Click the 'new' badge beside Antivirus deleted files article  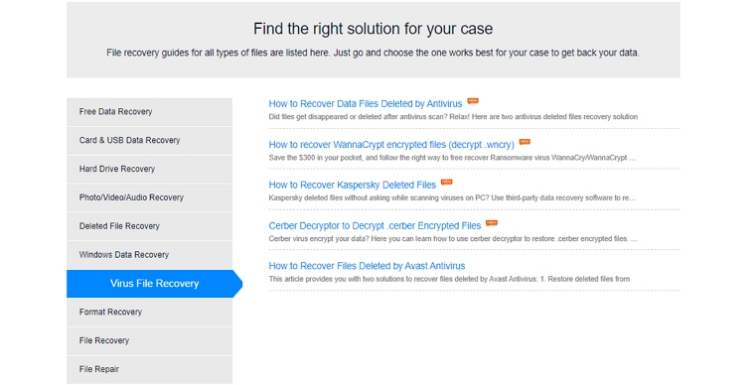tap(473, 101)
